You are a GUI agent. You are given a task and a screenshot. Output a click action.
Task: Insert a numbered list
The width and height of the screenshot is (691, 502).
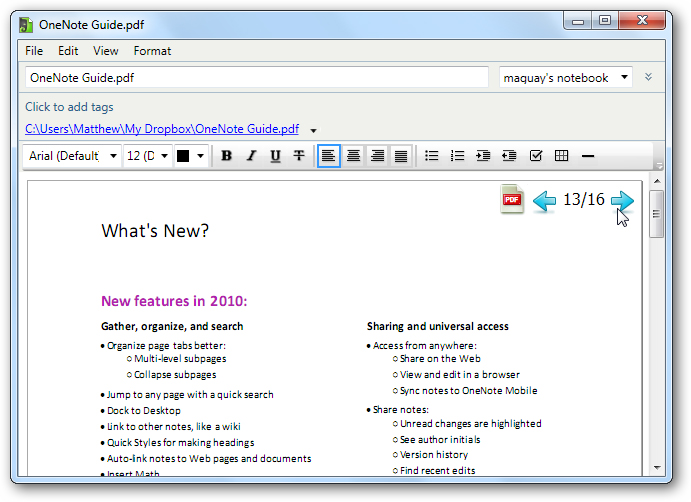tap(458, 156)
